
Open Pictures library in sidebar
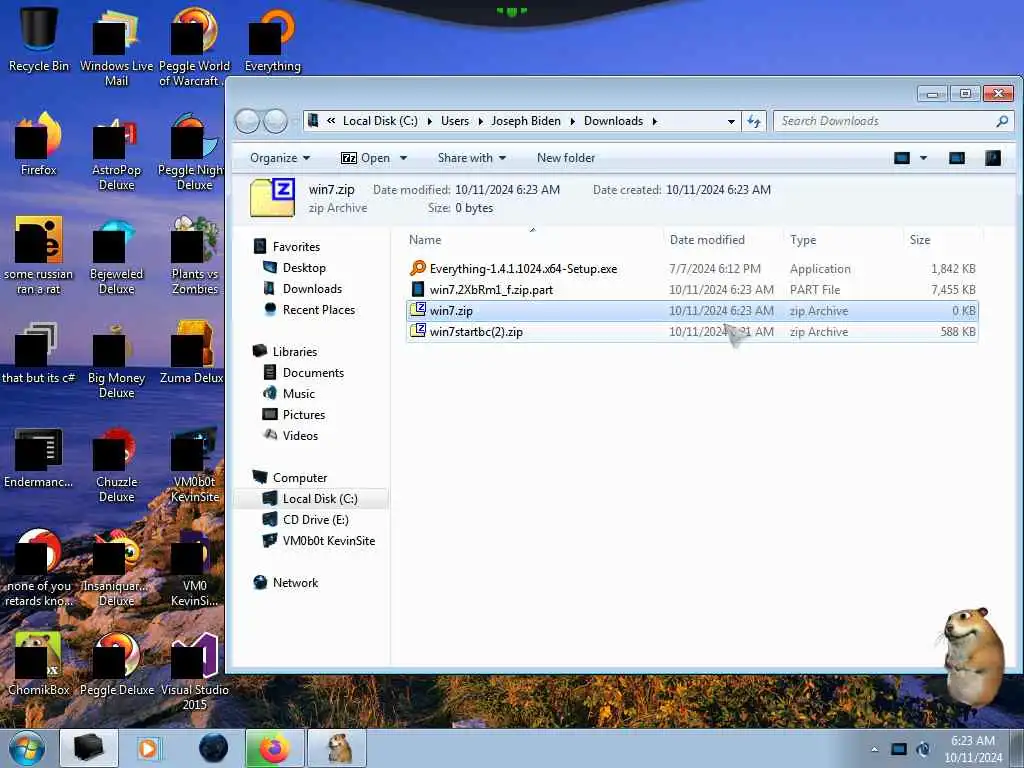pos(304,415)
